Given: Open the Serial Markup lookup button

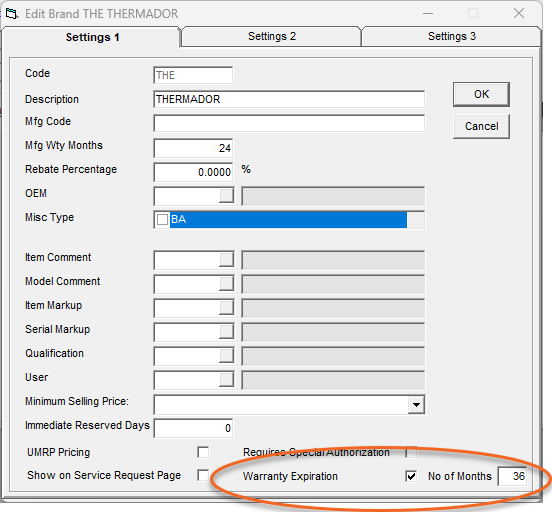Looking at the screenshot, I should click(226, 331).
